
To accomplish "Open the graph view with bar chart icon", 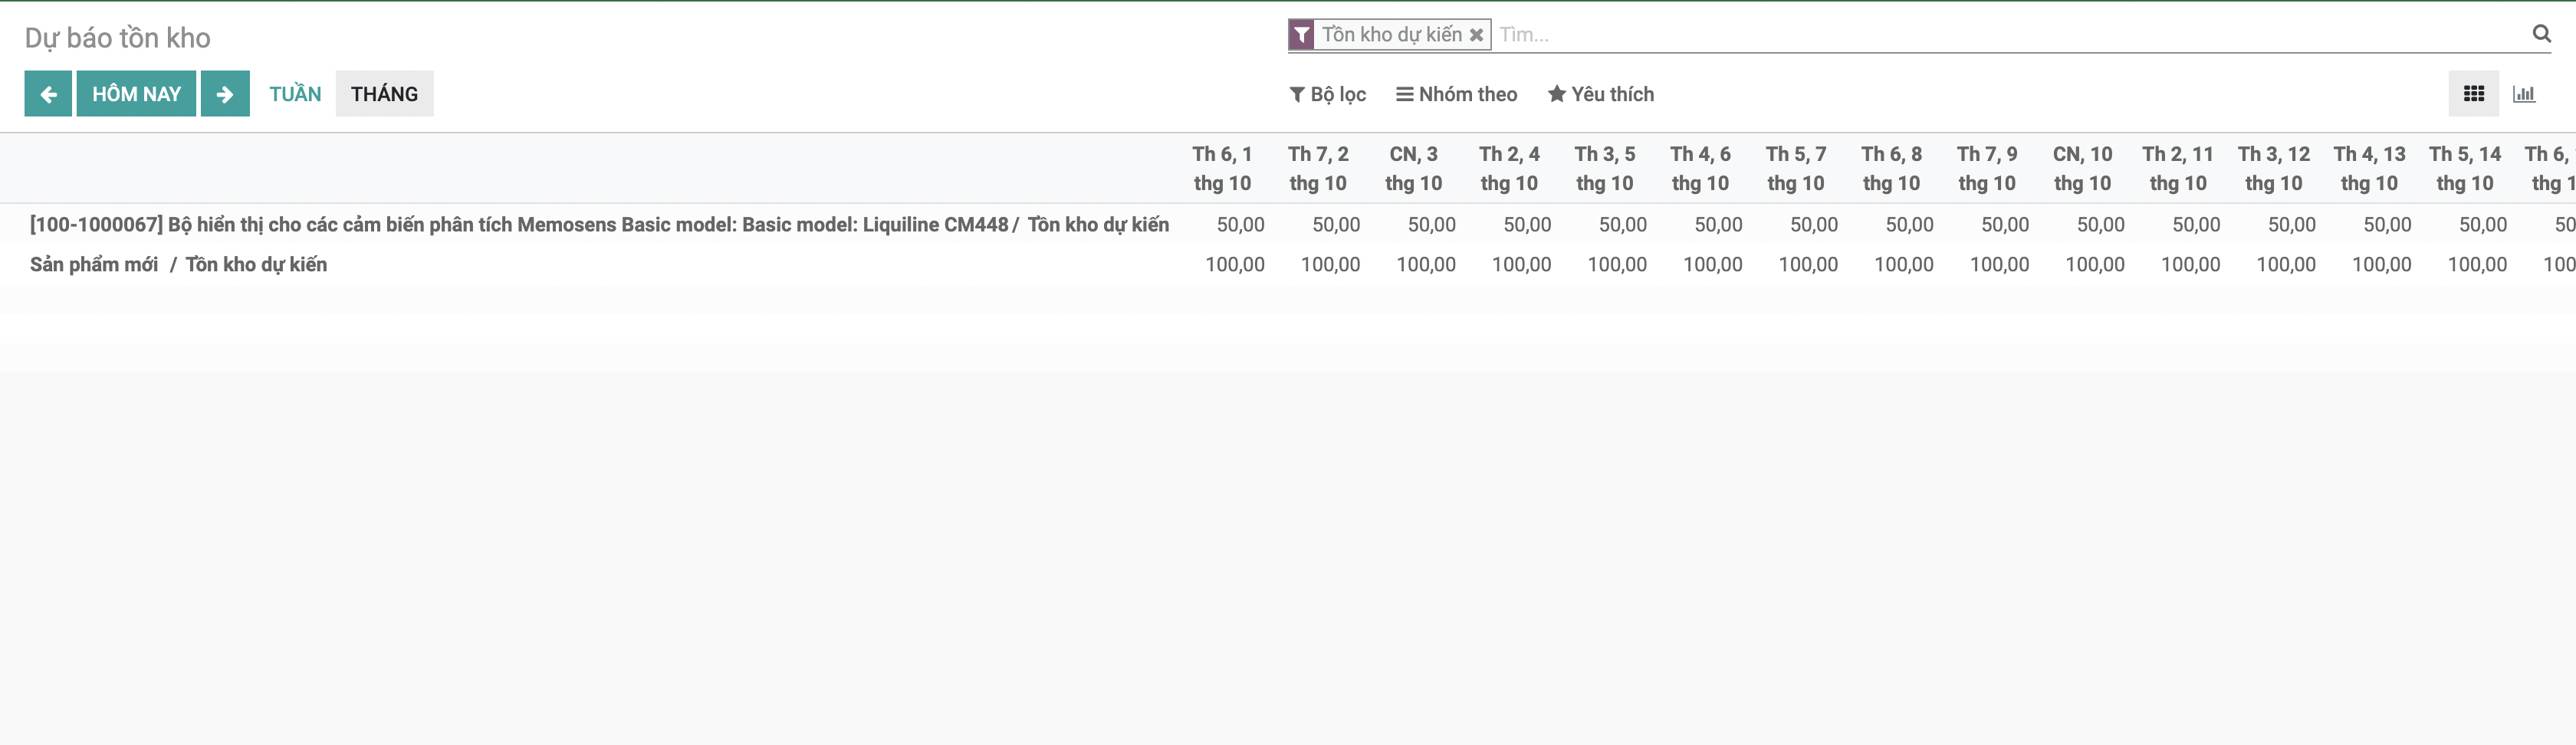I will [2524, 93].
